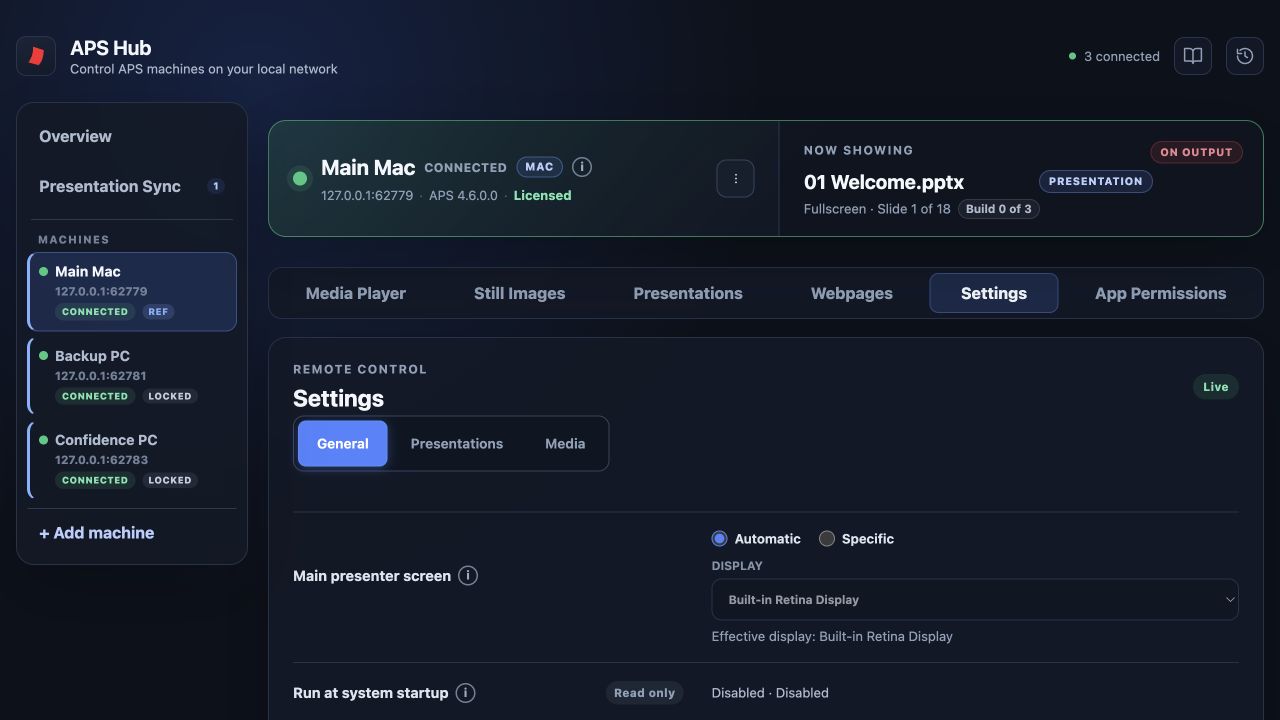Select the Backup PC machine

(x=132, y=376)
